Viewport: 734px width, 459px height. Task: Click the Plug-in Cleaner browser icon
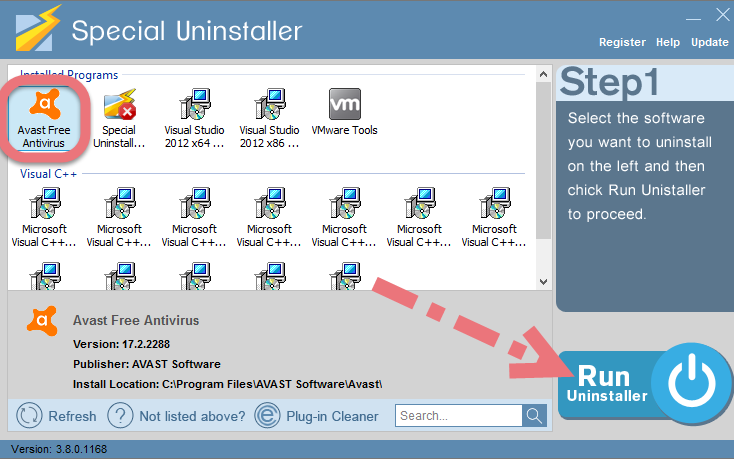(267, 415)
